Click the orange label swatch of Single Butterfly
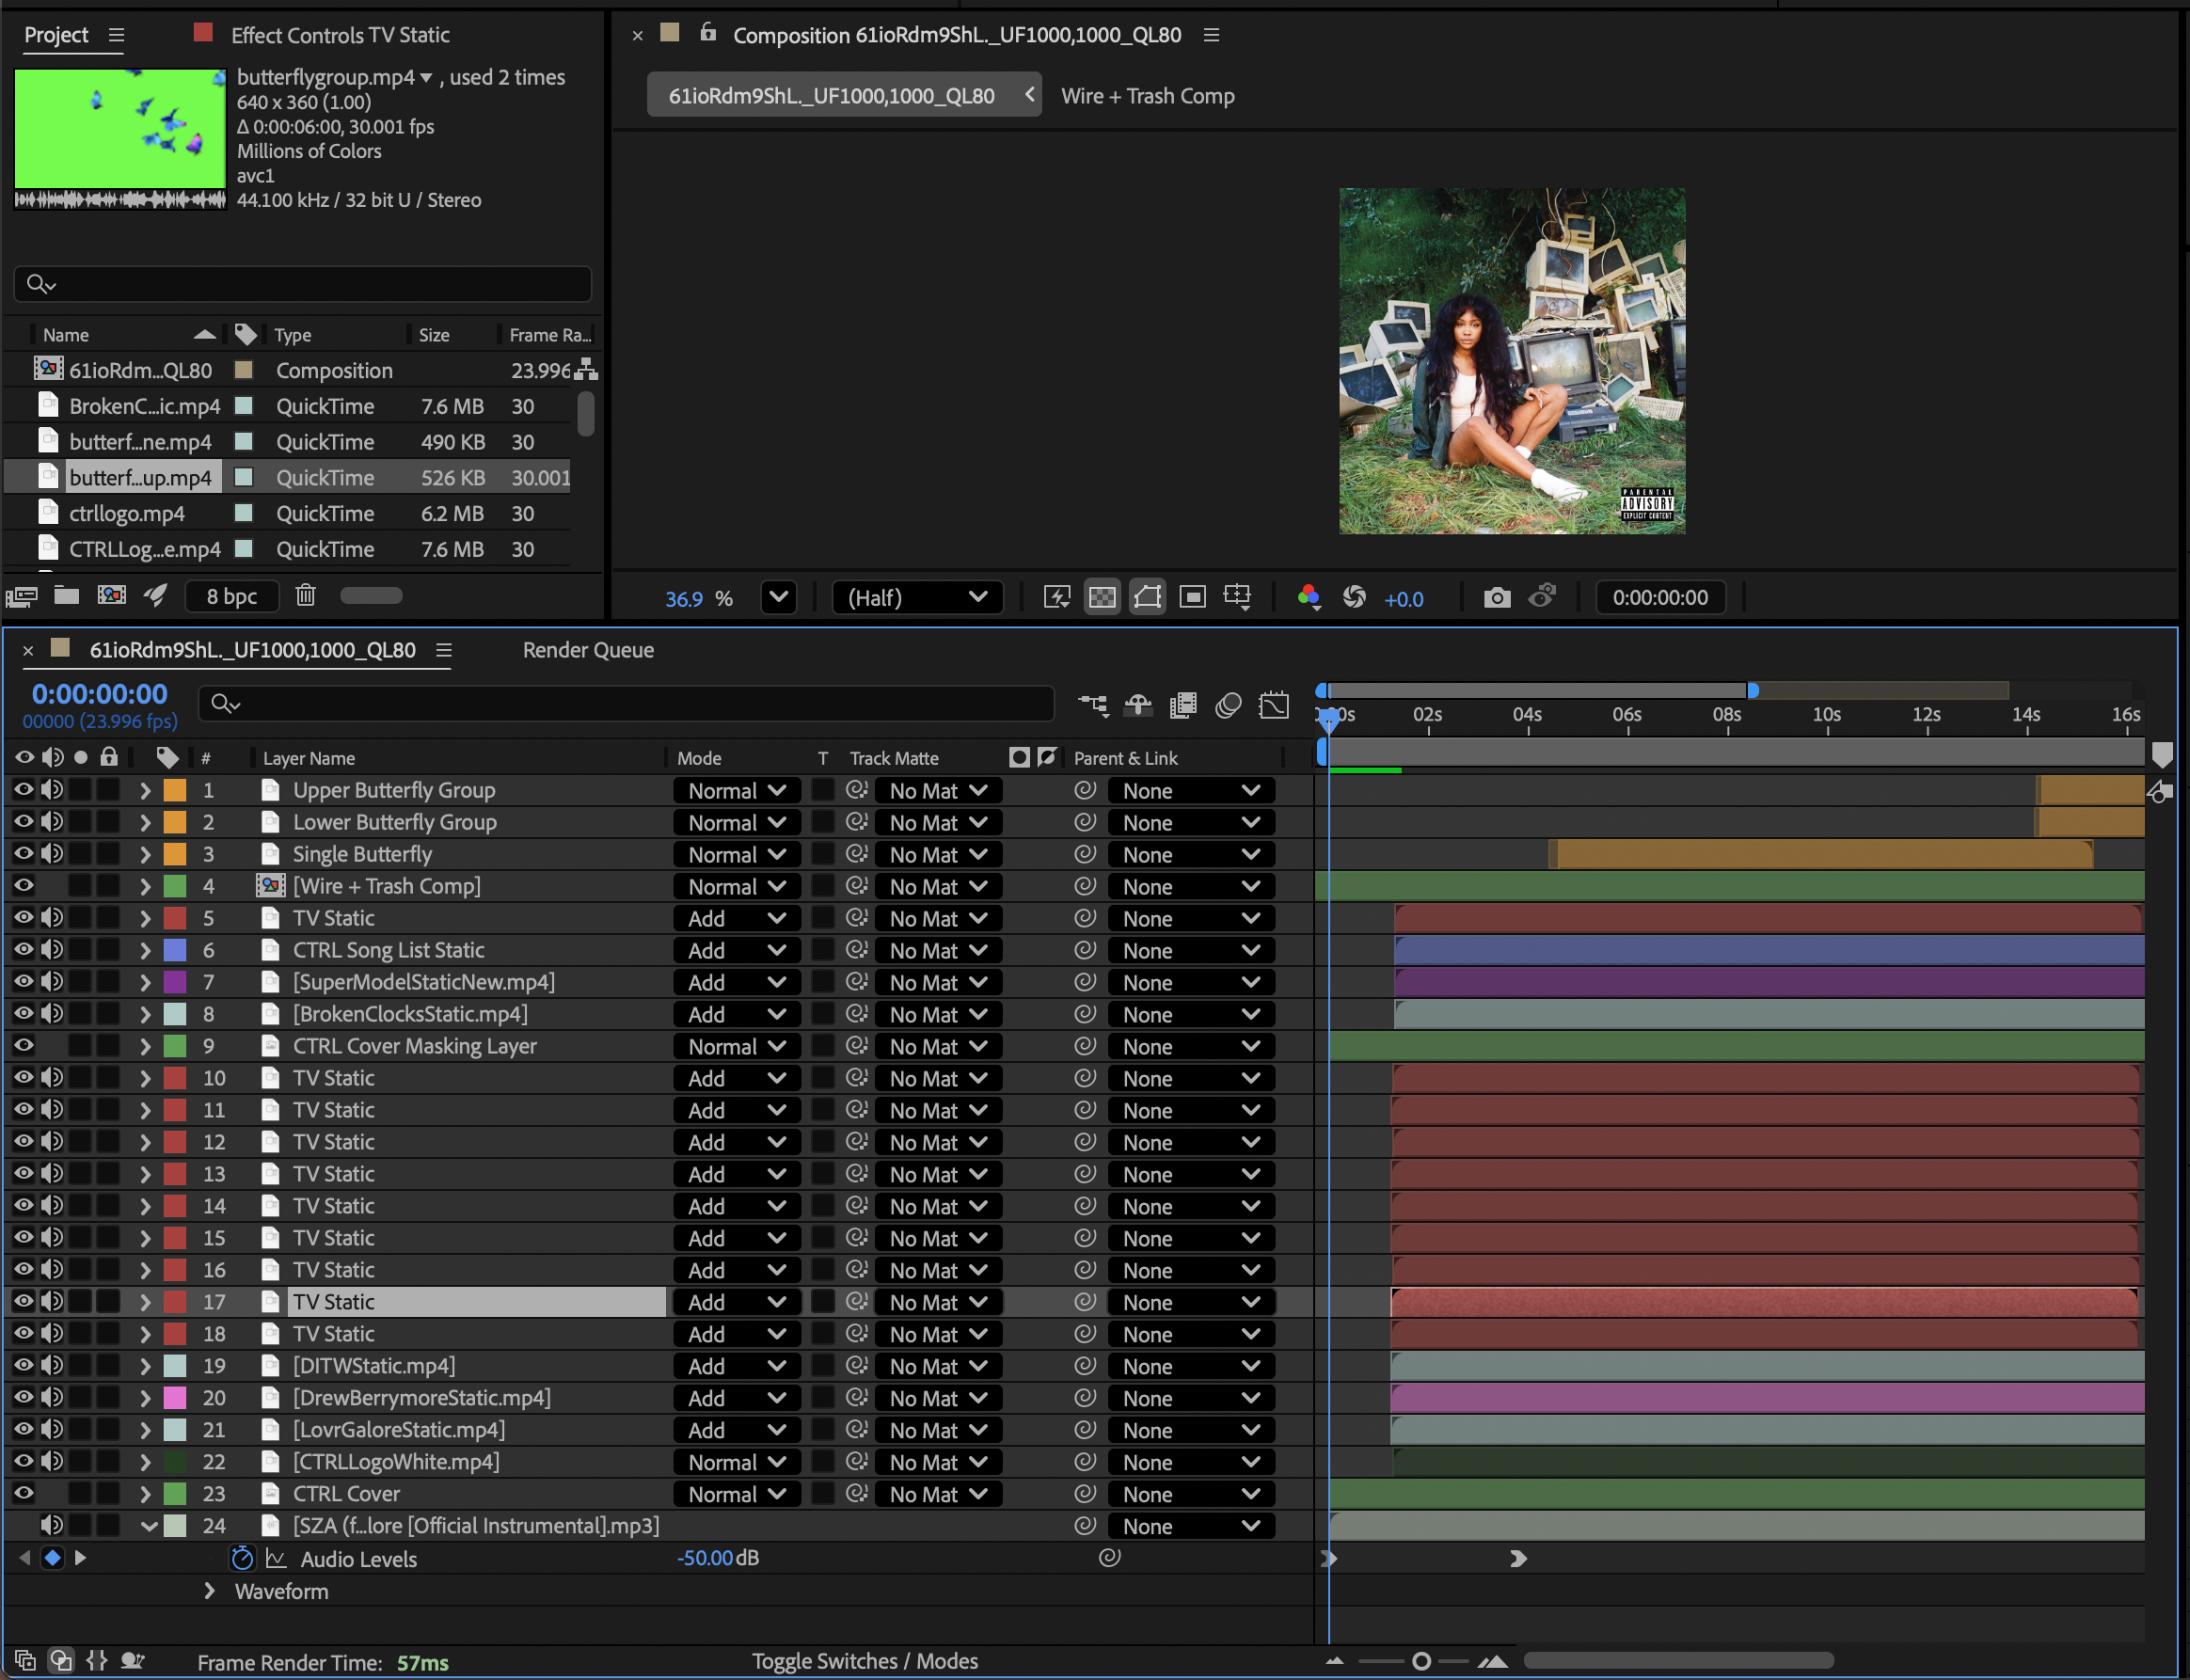2190x1680 pixels. tap(175, 854)
